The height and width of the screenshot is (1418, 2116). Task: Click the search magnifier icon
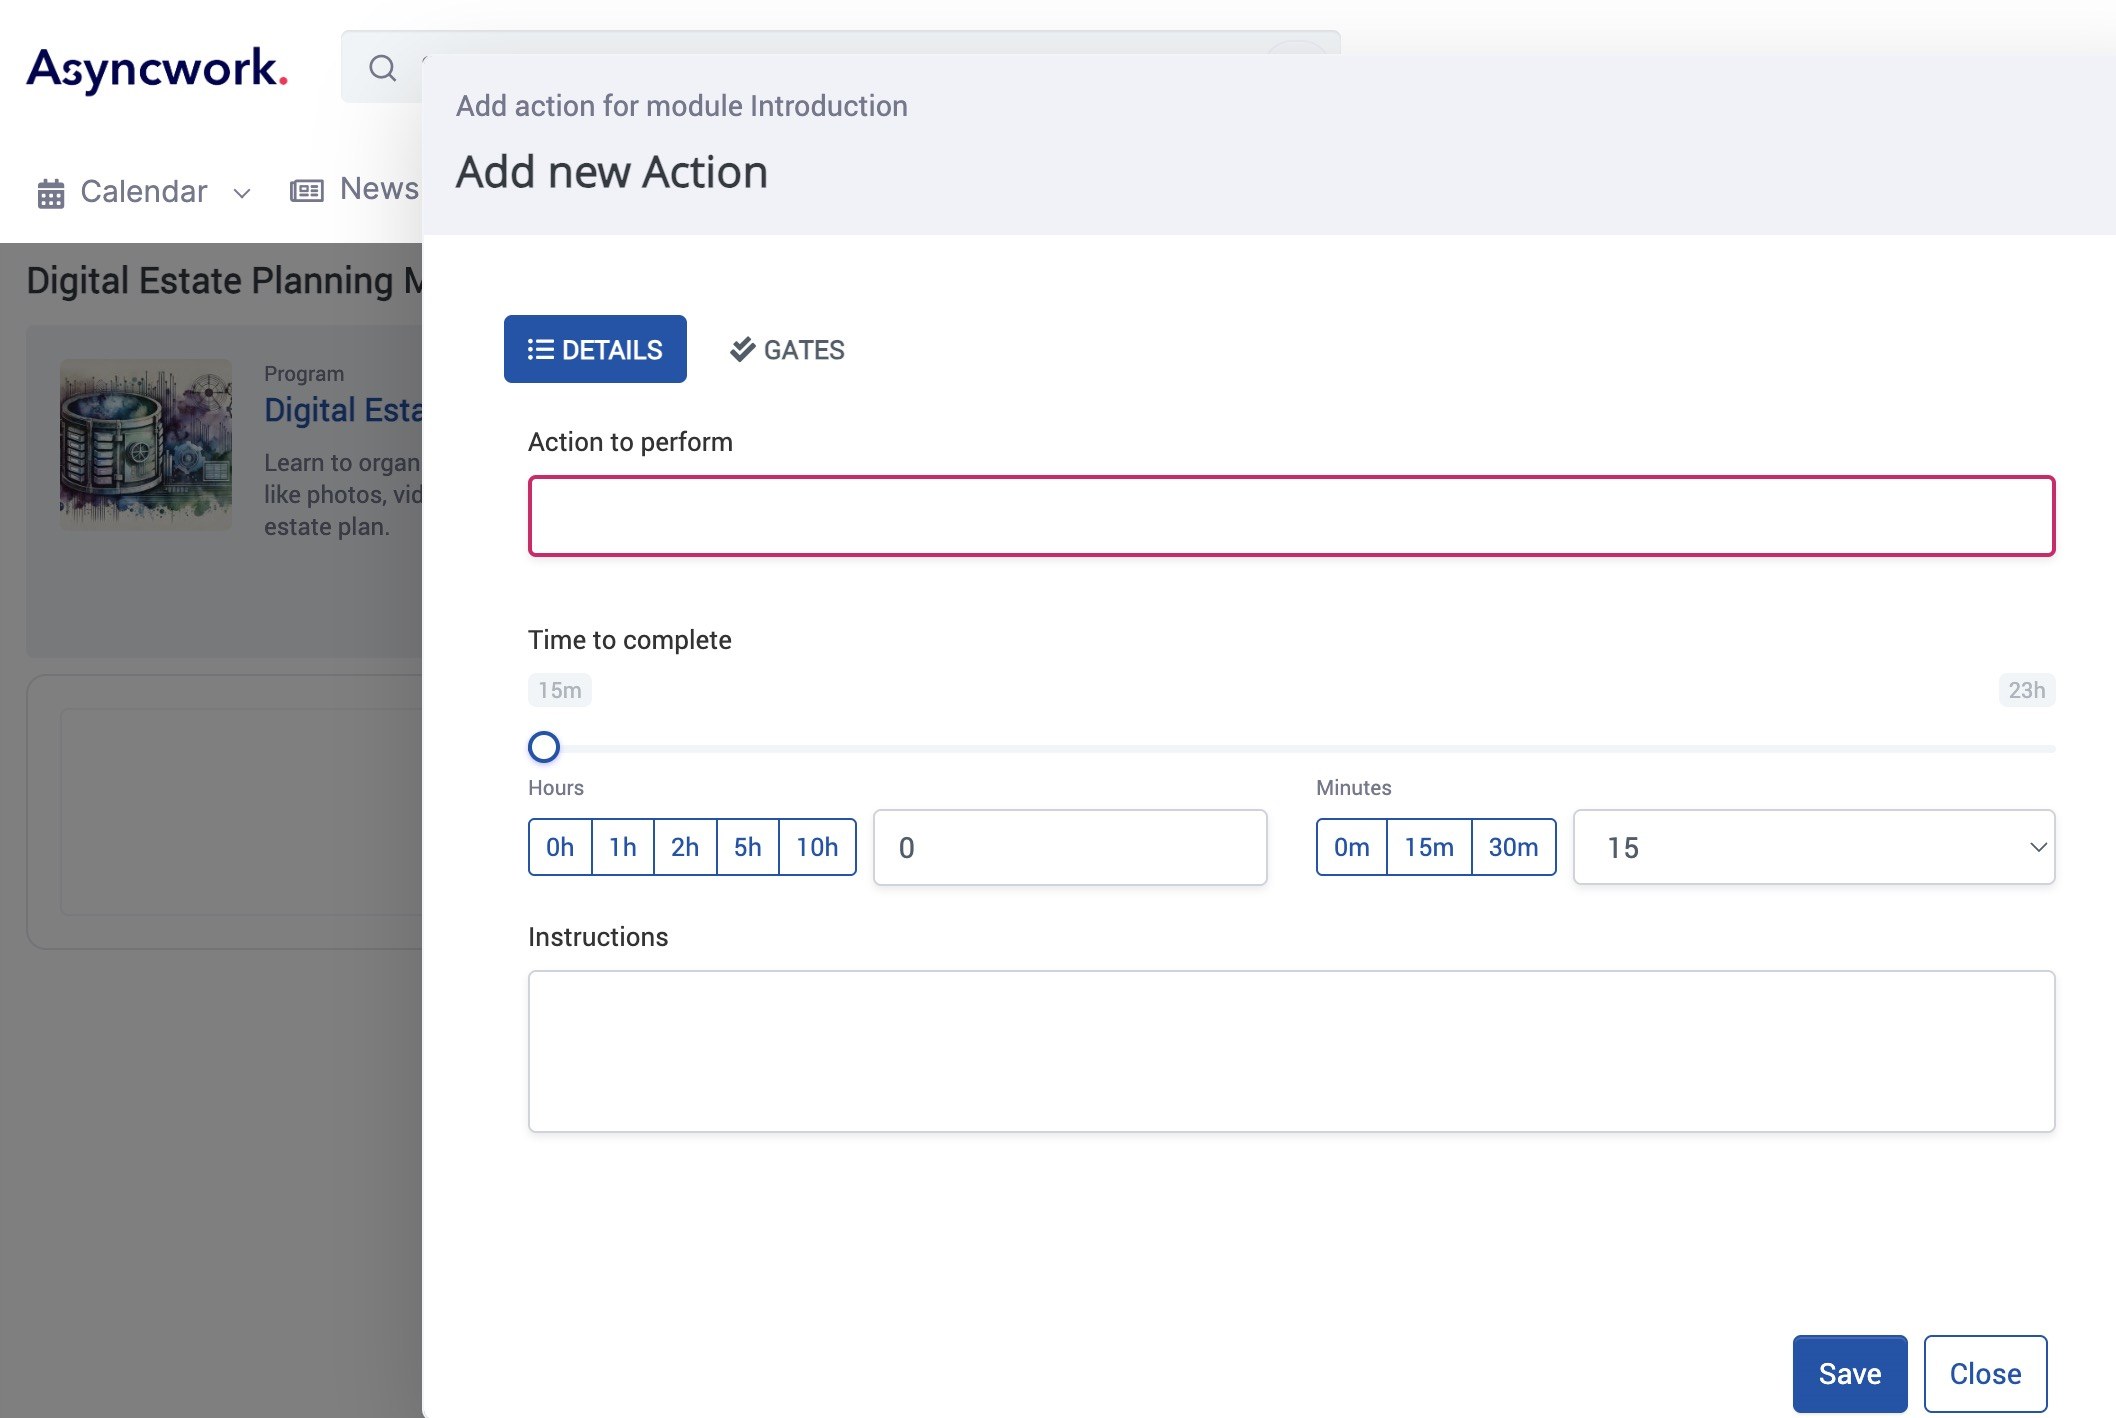point(382,68)
